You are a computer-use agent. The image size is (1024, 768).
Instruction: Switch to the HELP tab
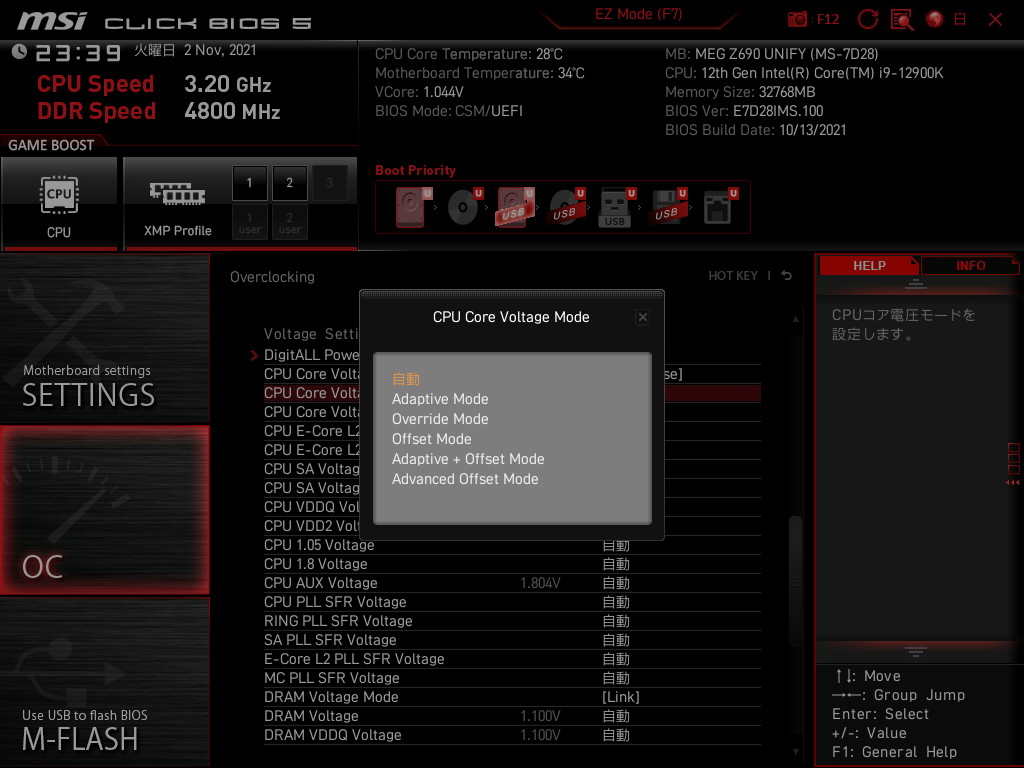[x=869, y=266]
